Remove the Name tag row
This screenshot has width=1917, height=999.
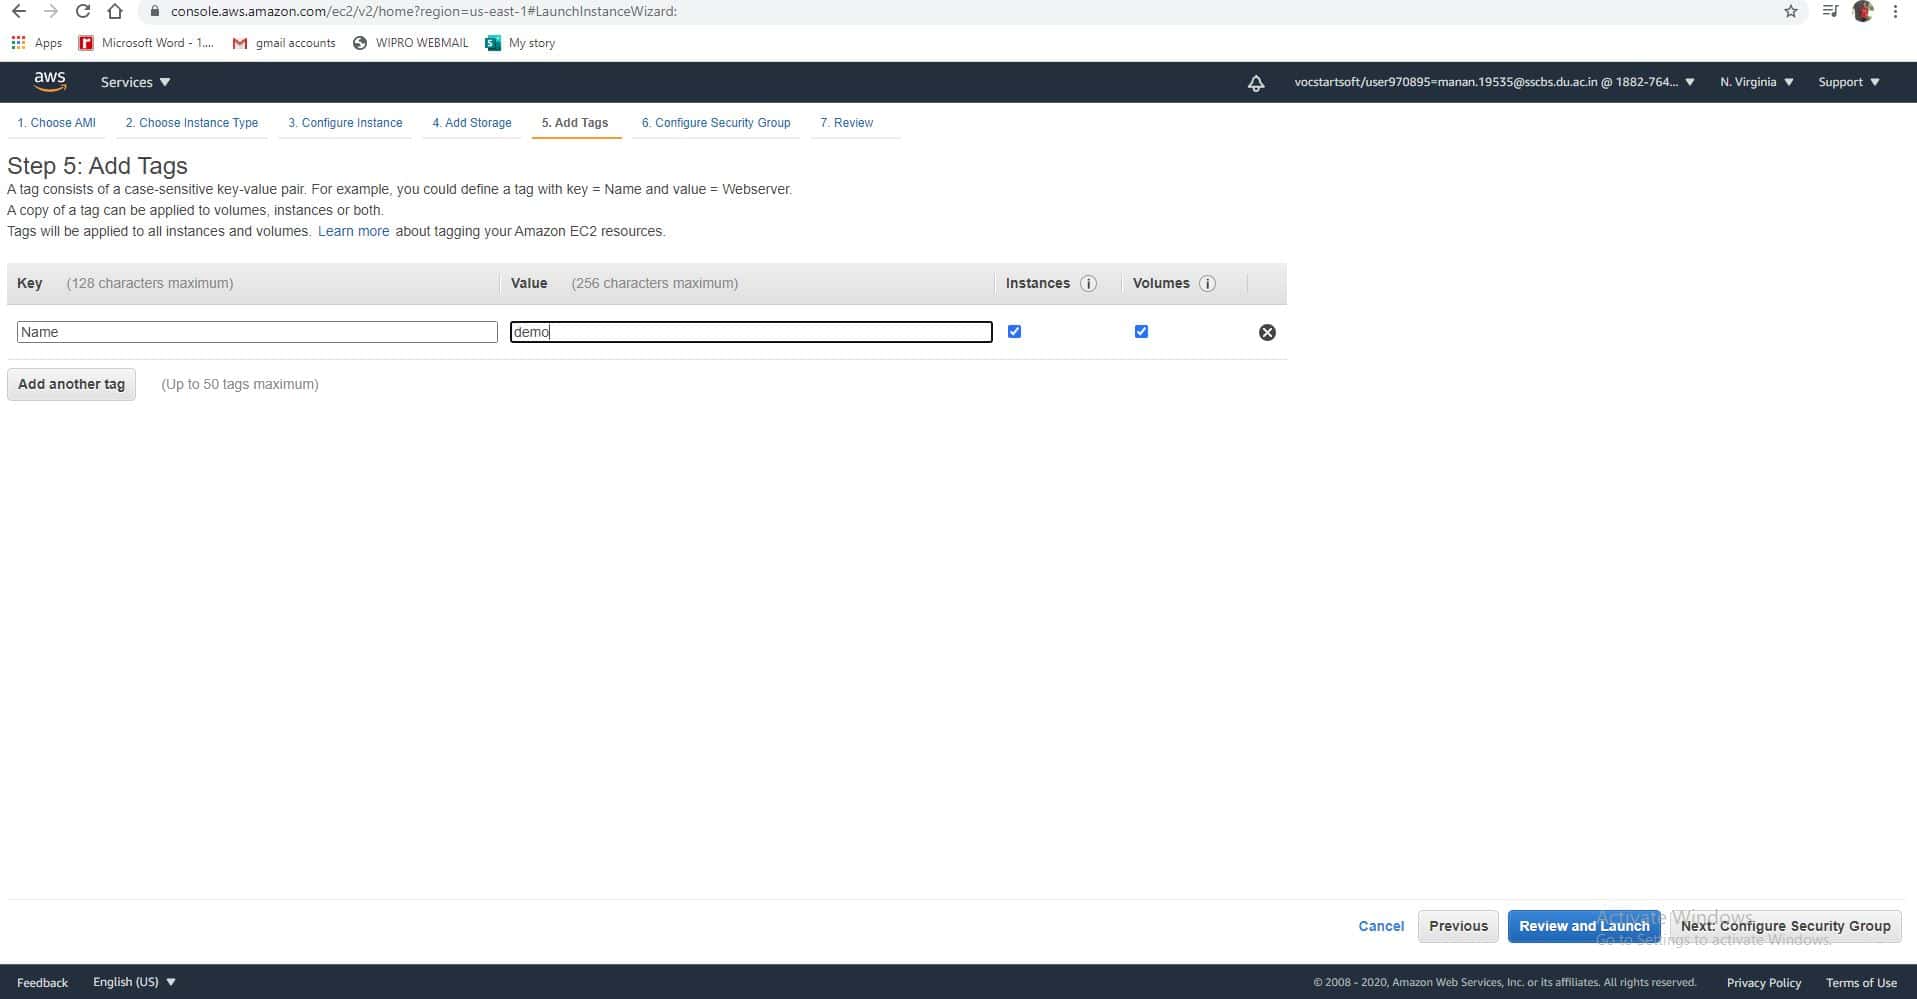[1267, 332]
